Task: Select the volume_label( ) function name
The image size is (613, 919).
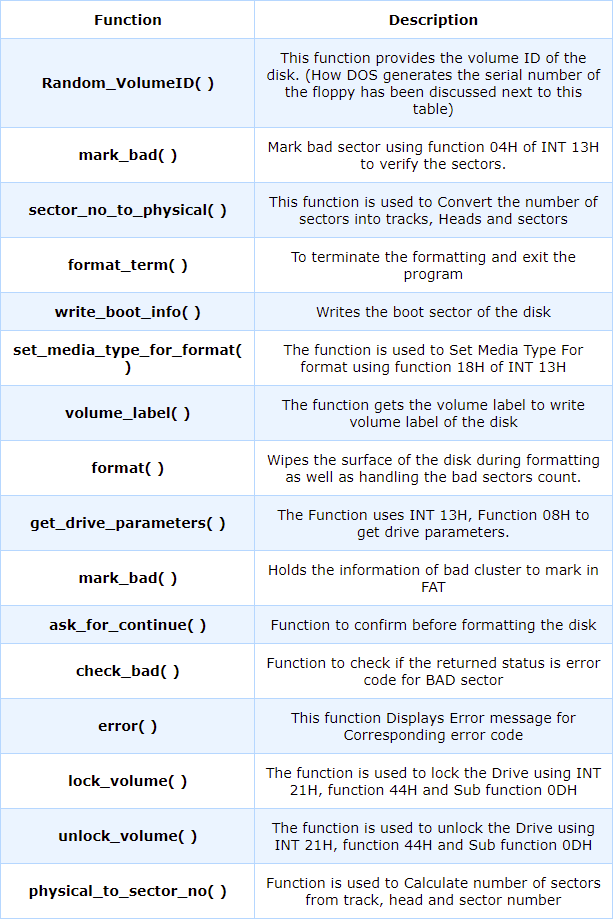Action: [x=127, y=413]
